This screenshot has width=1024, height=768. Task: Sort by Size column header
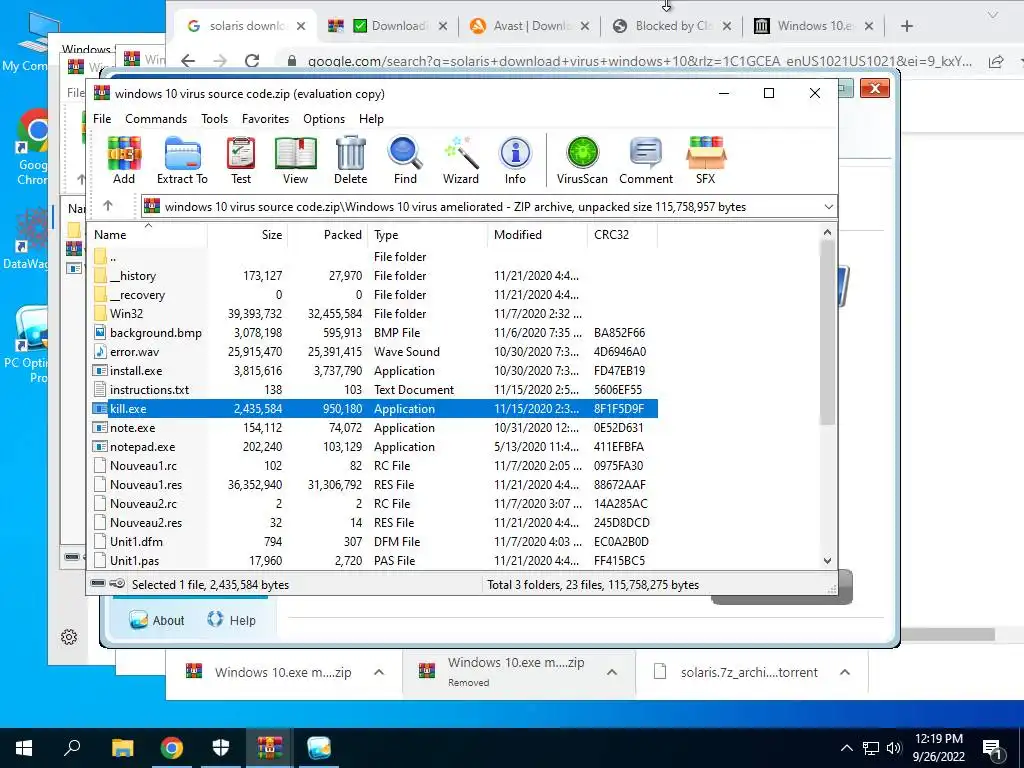tap(248, 234)
